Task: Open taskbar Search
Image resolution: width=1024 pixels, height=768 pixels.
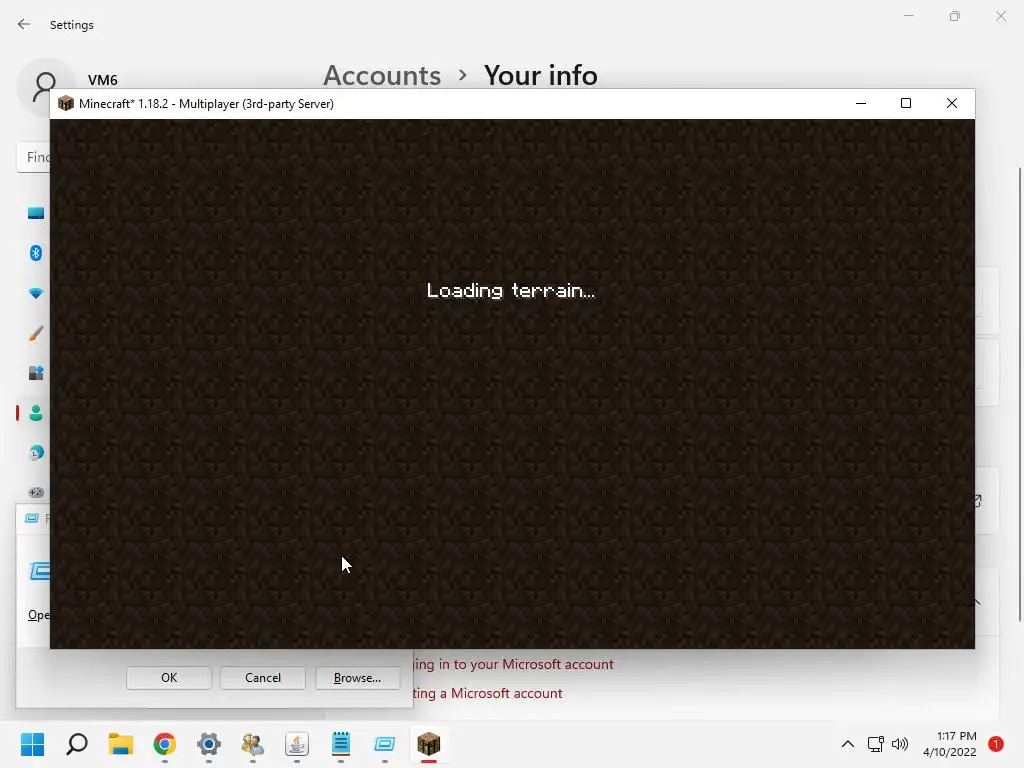Action: (x=77, y=743)
